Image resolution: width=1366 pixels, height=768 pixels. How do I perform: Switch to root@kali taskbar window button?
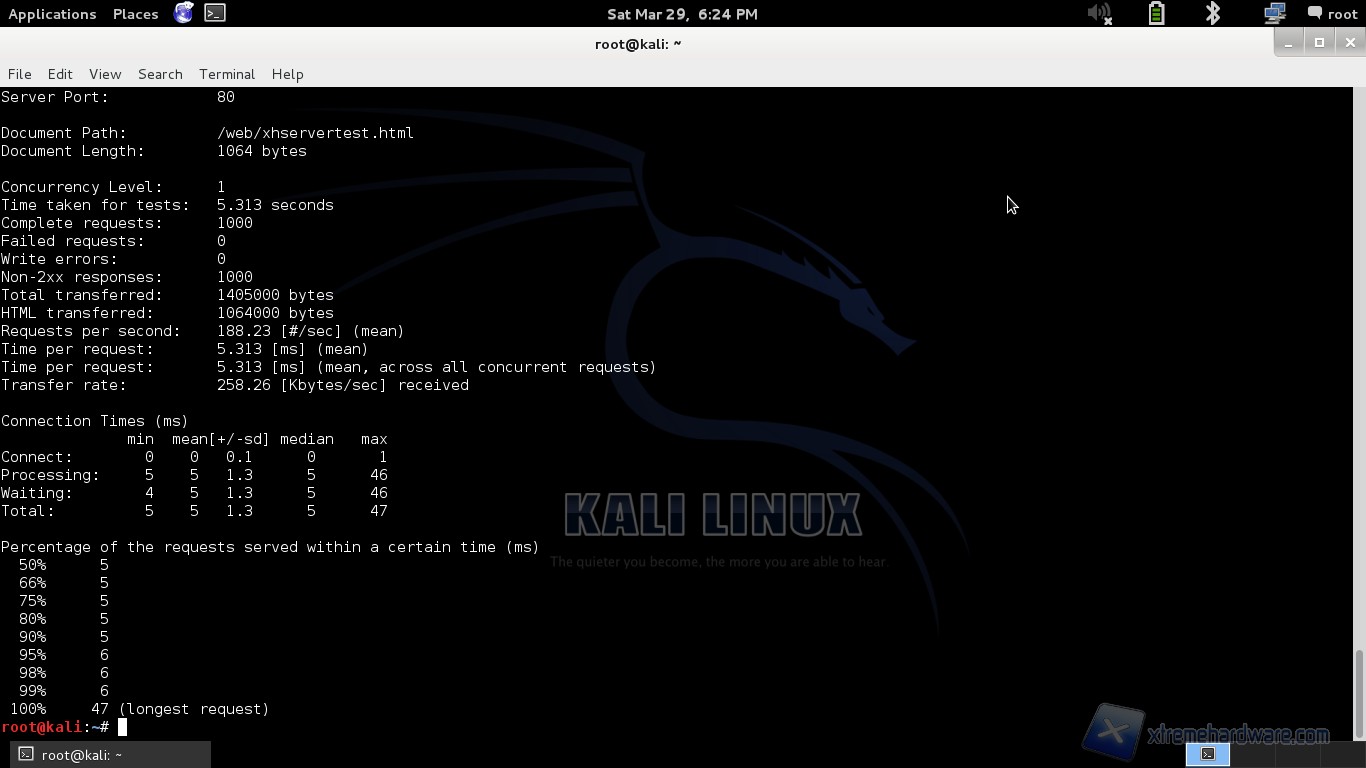point(110,754)
